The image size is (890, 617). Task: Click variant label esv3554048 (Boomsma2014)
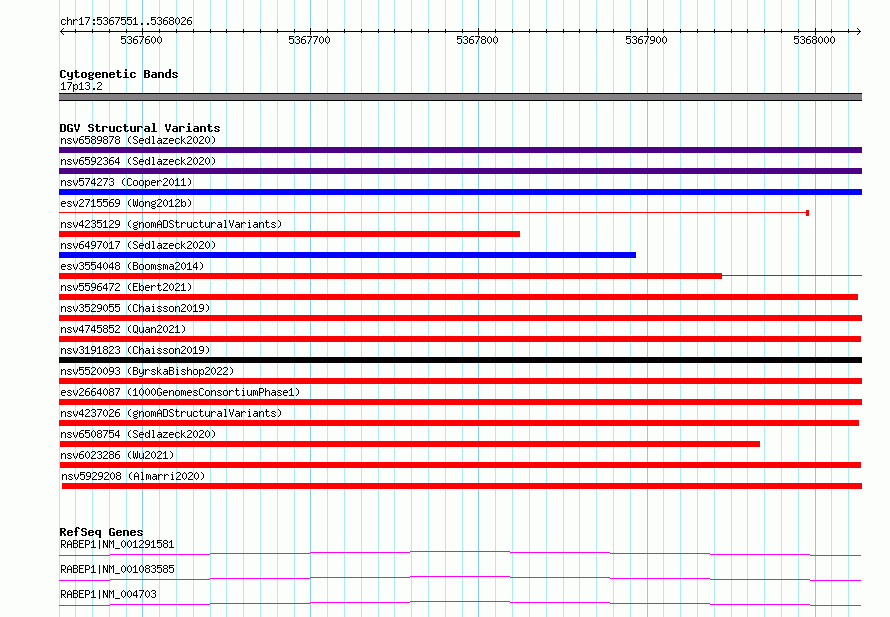coord(132,266)
